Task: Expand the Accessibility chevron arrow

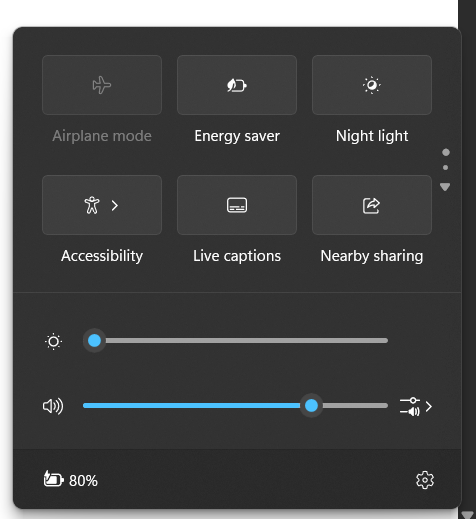Action: [115, 205]
